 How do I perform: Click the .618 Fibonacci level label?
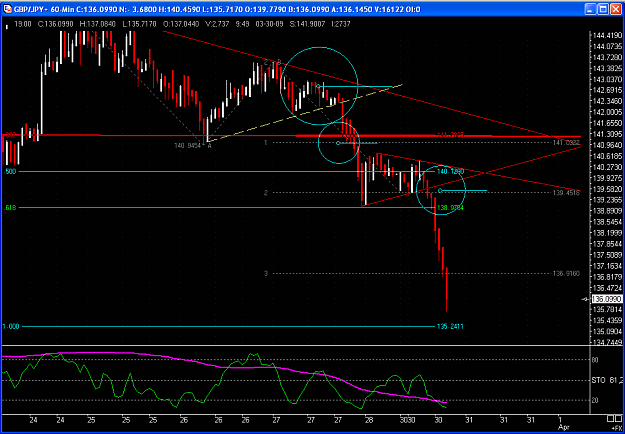point(10,208)
